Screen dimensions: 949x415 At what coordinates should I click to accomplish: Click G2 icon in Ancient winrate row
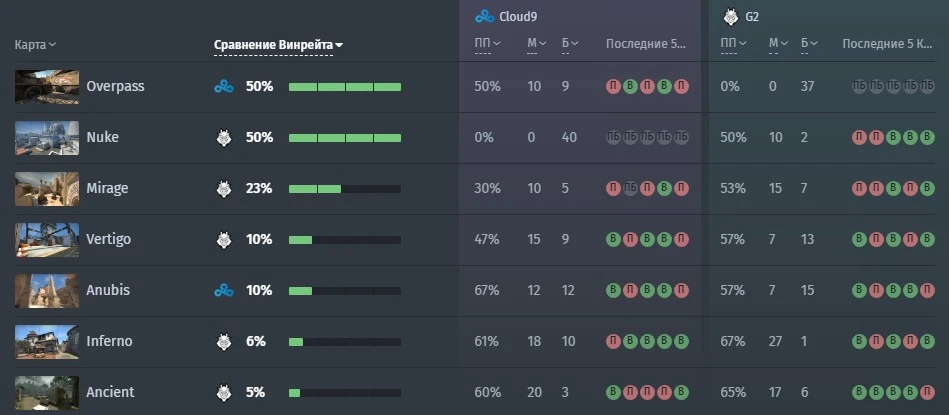point(223,392)
